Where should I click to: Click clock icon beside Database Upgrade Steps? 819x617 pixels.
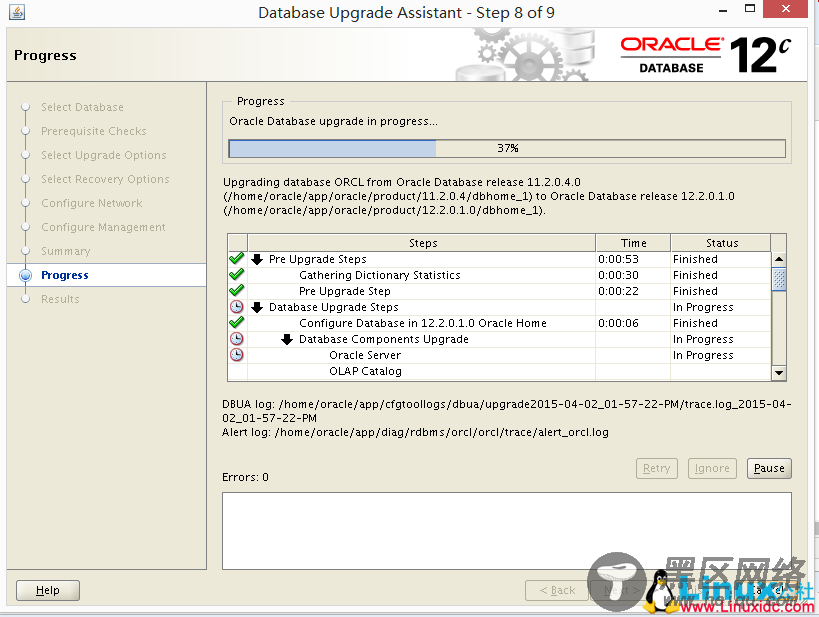(x=237, y=307)
